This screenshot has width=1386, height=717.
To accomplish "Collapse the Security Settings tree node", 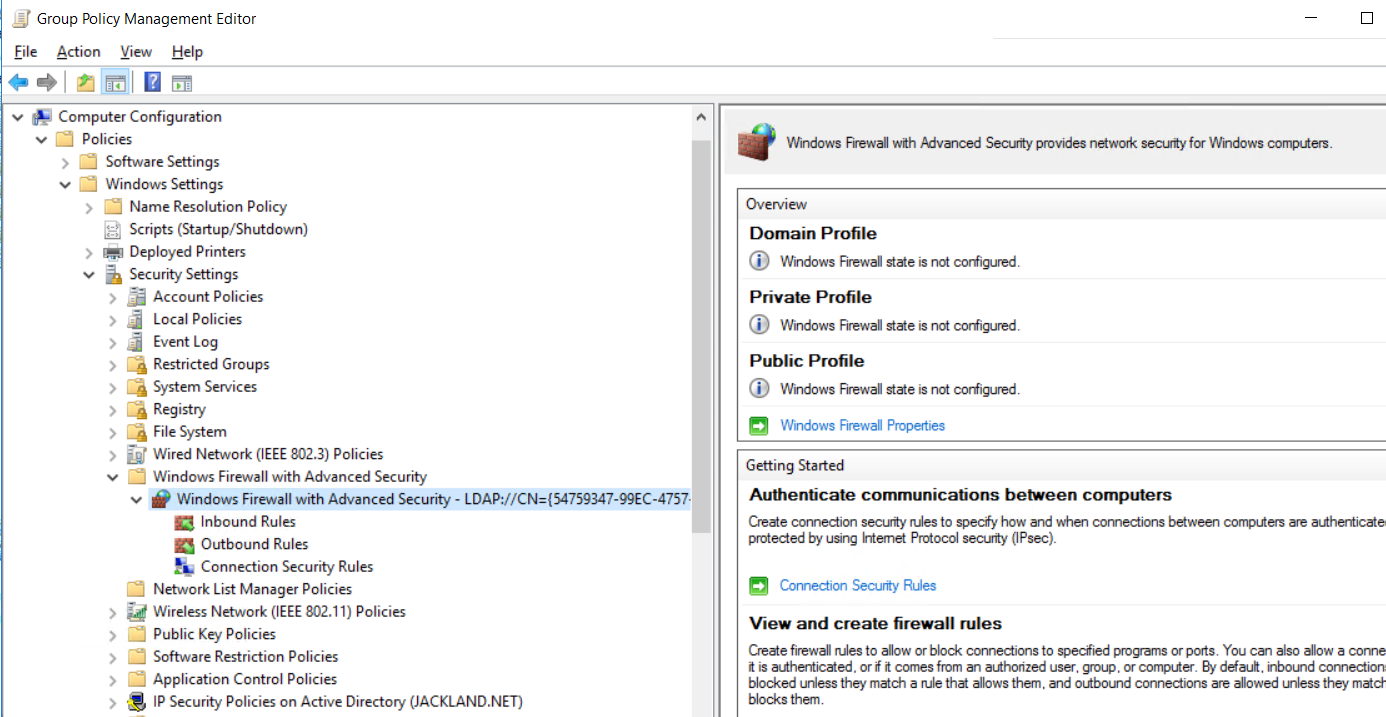I will coord(90,275).
